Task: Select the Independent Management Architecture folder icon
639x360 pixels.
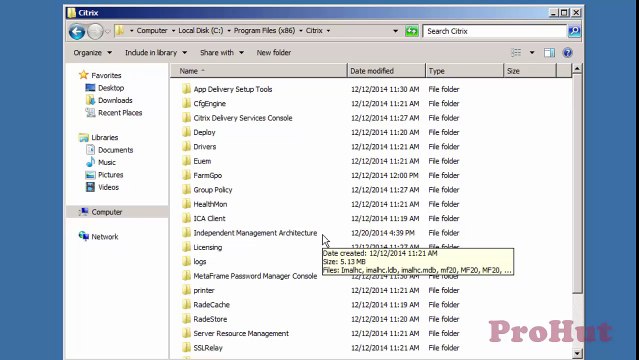Action: click(x=186, y=233)
